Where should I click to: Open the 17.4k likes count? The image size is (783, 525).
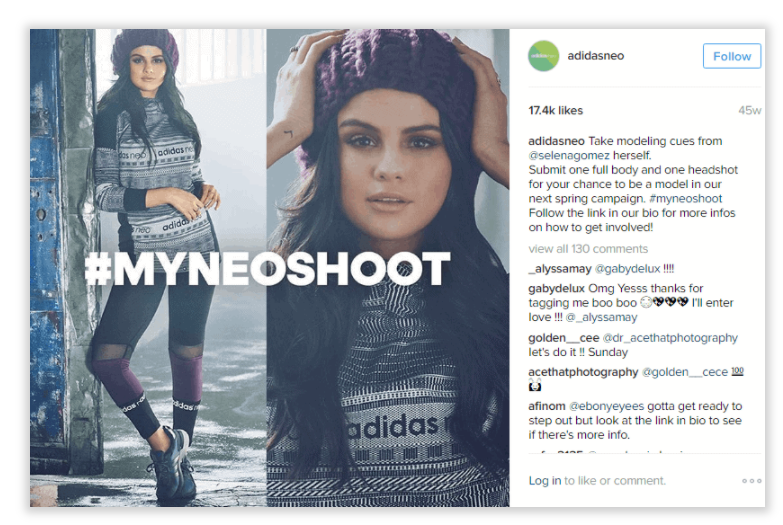[x=555, y=110]
